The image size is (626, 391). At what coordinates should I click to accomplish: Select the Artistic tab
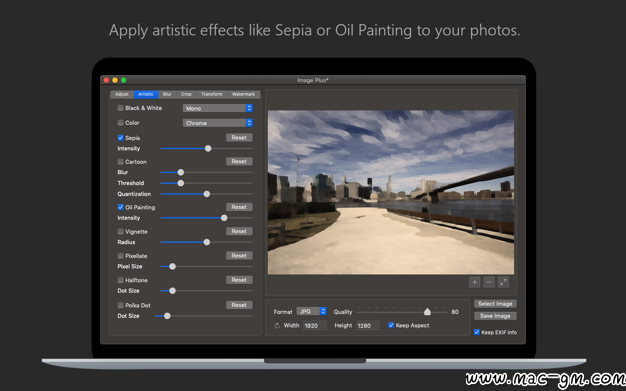pyautogui.click(x=146, y=94)
